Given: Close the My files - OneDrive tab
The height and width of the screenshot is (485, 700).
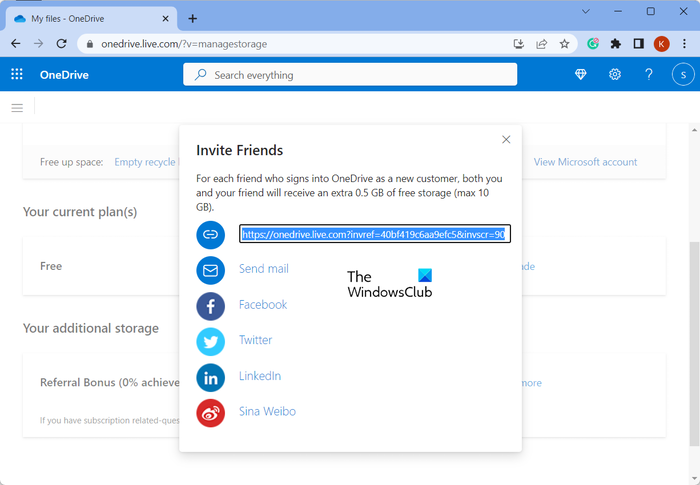Looking at the screenshot, I should click(x=165, y=19).
